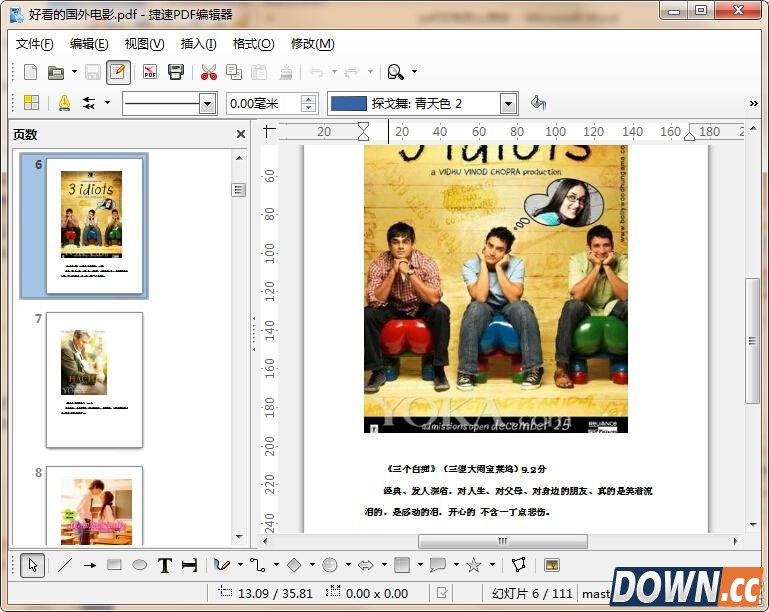Open the zoom magnifier tool

click(x=395, y=73)
